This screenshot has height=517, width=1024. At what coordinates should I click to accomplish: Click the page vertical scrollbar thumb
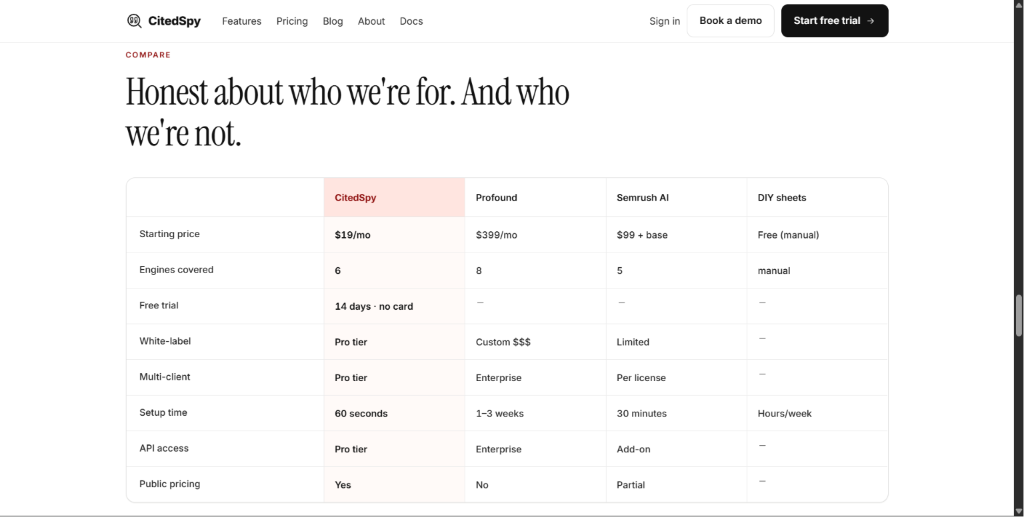[1018, 317]
